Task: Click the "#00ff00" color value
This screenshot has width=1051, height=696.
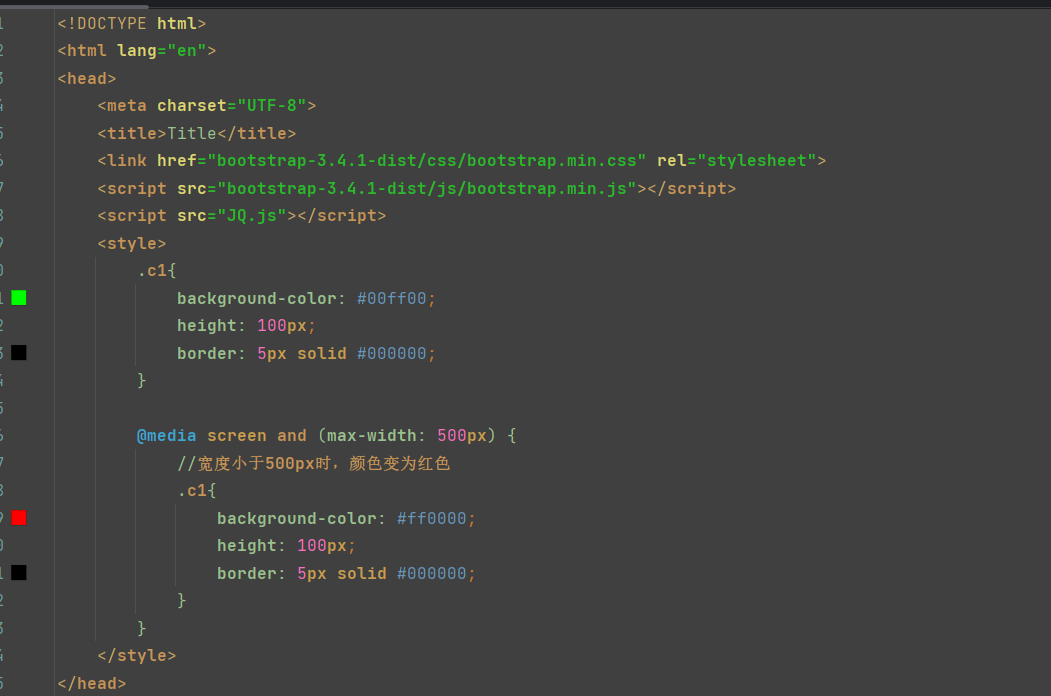Action: [392, 298]
